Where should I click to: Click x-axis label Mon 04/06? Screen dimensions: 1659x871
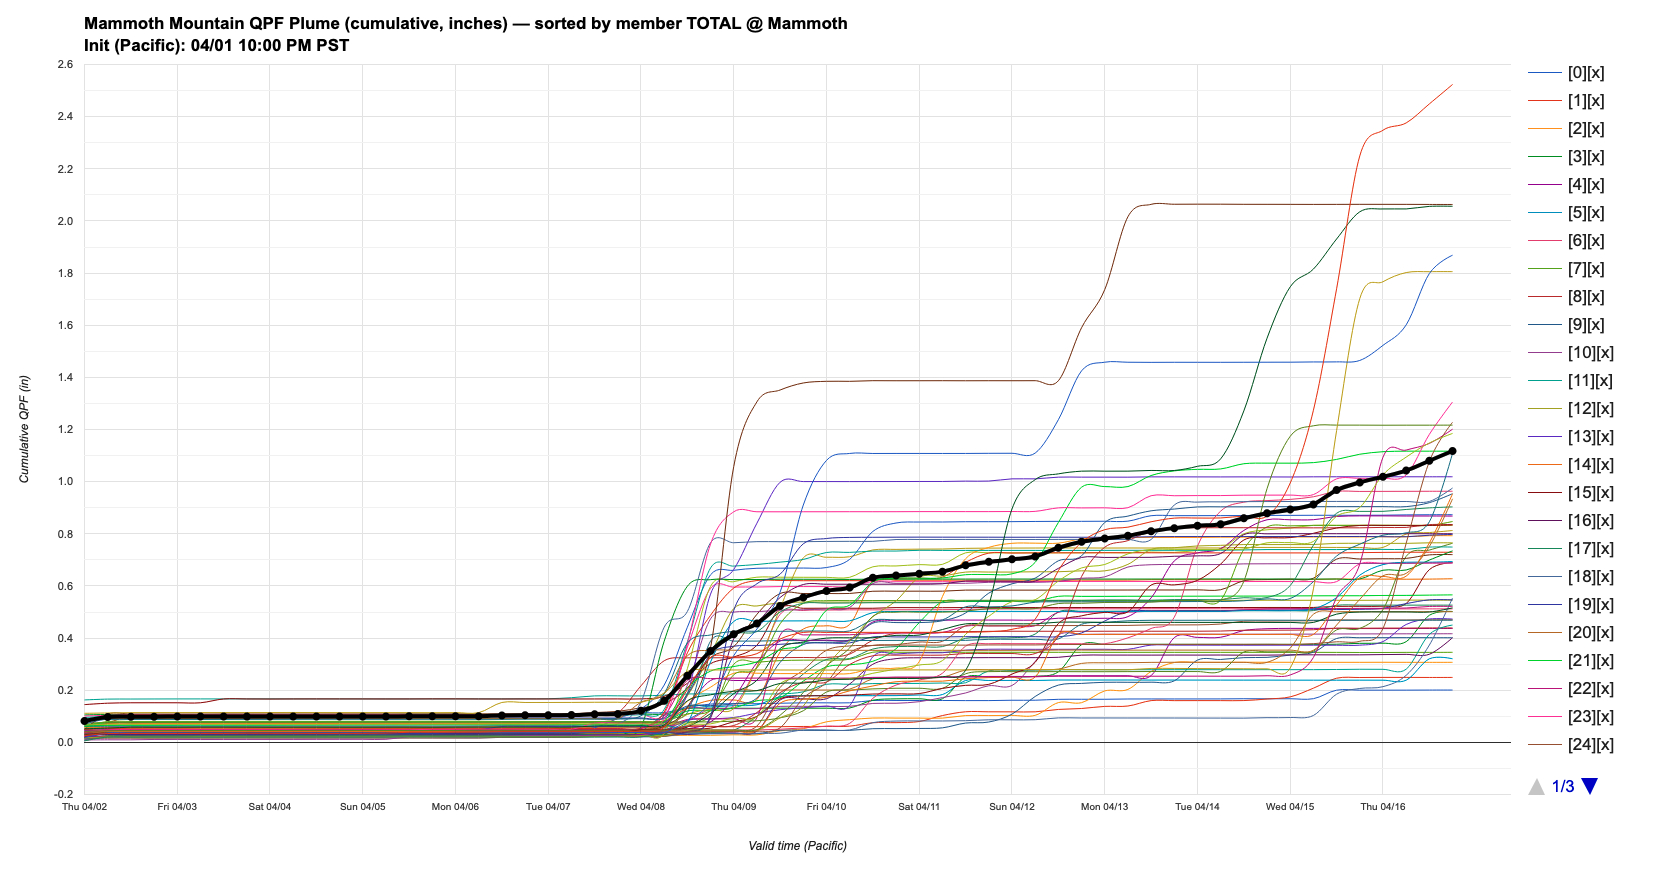[x=455, y=807]
